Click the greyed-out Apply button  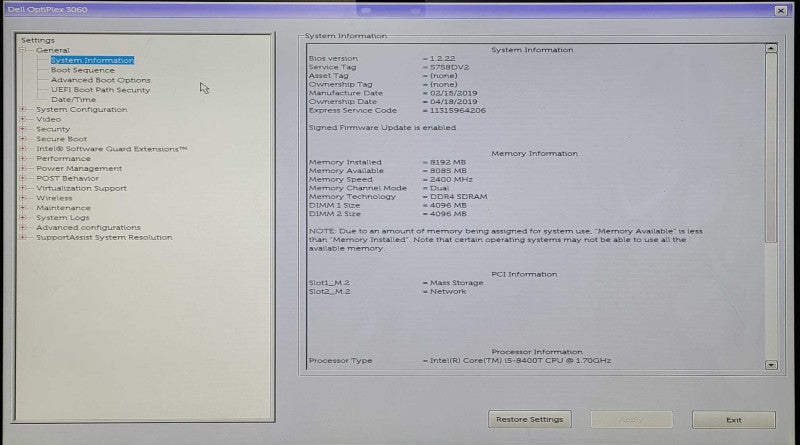(632, 419)
